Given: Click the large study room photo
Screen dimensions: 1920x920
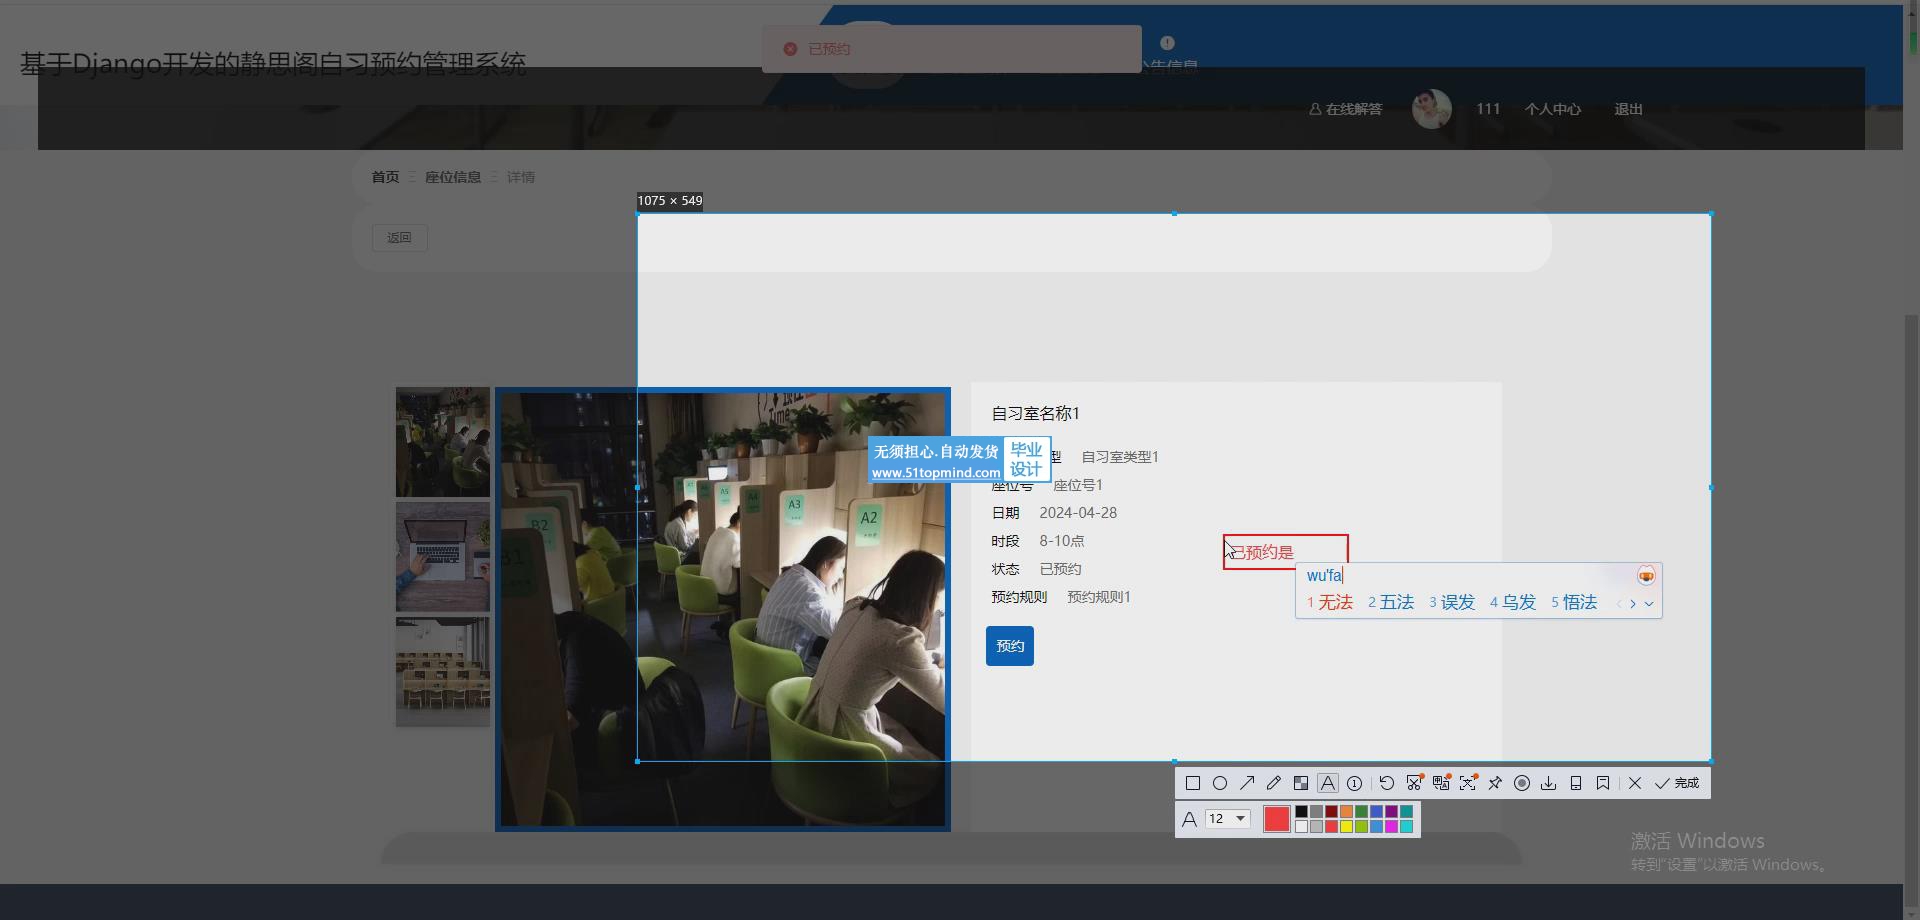Looking at the screenshot, I should 723,610.
